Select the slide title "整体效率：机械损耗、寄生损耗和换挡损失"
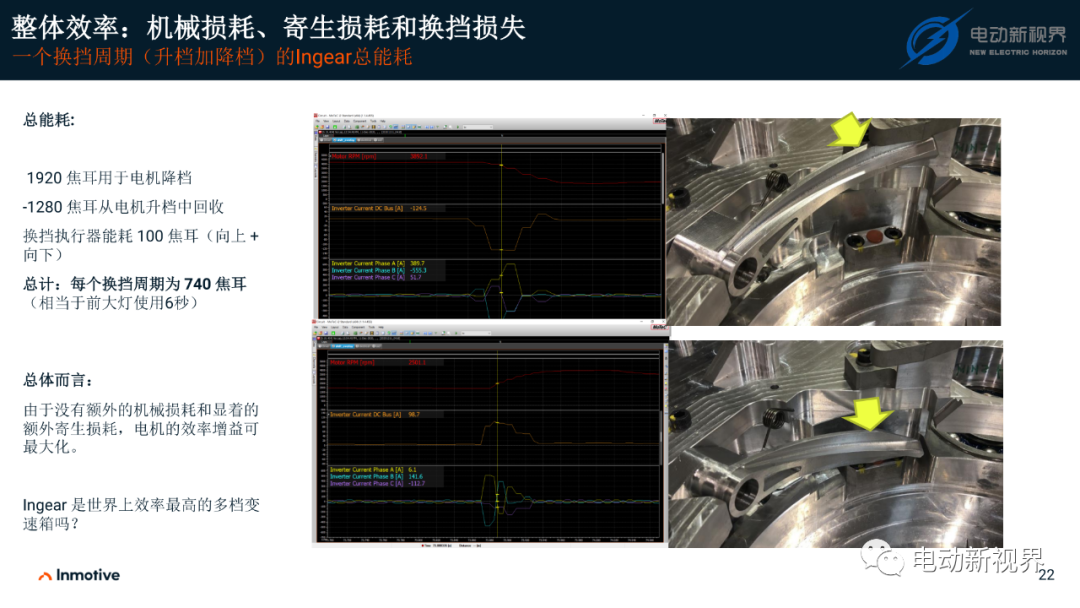The image size is (1080, 608). pos(269,28)
